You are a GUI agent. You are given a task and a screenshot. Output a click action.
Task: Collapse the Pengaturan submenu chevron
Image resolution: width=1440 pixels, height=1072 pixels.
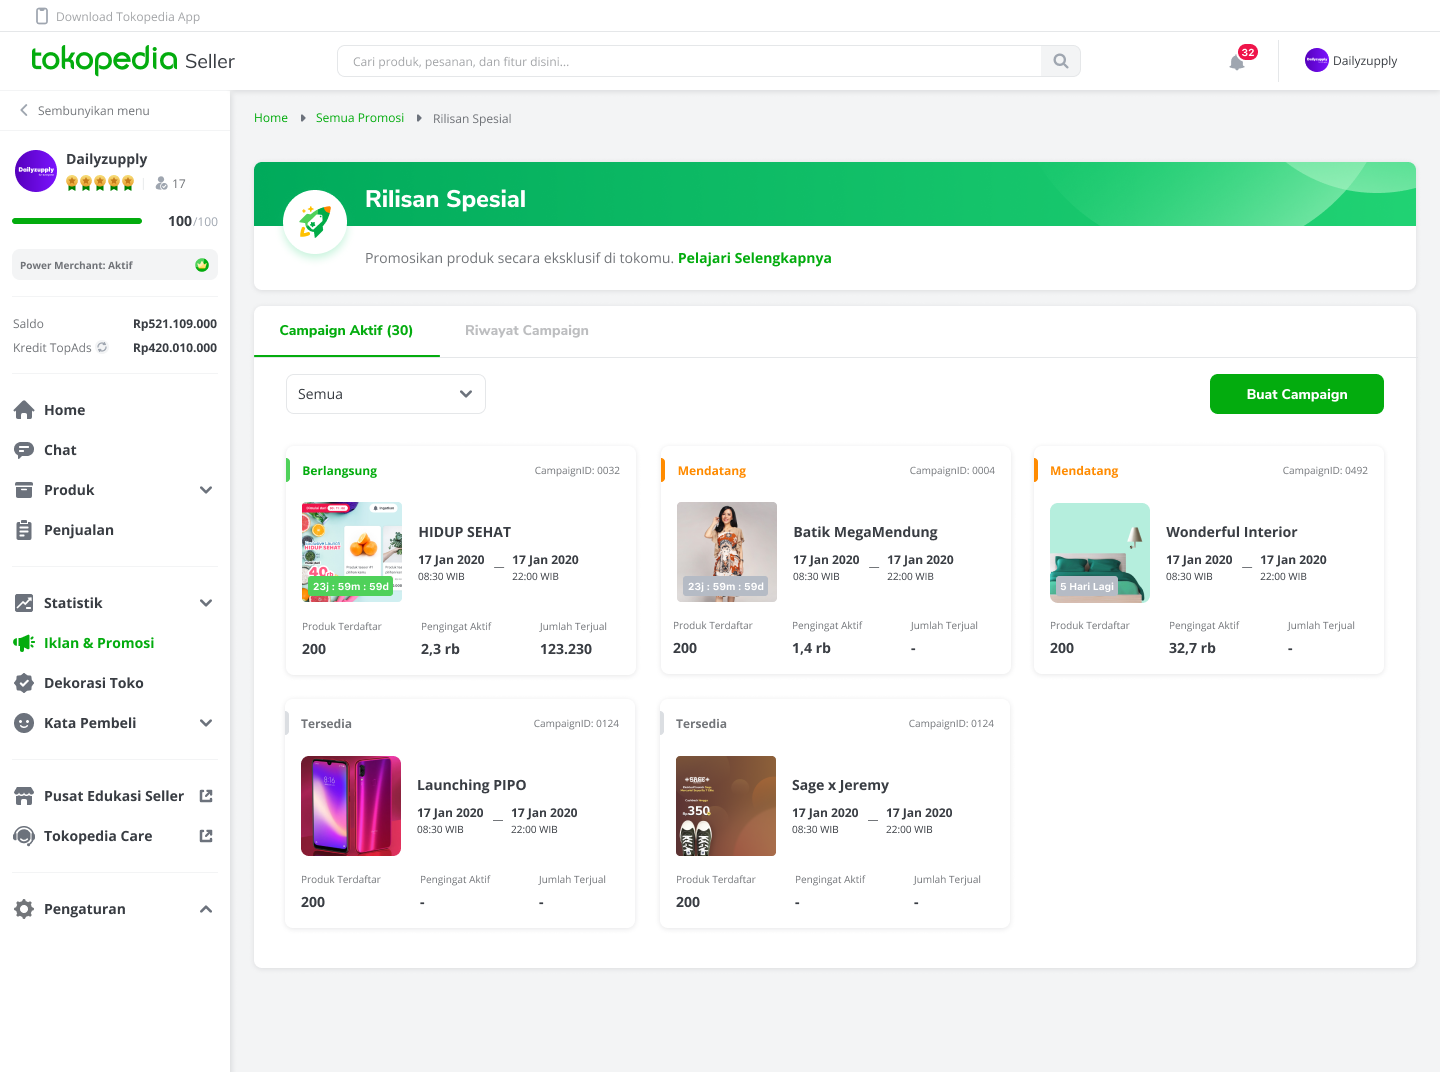tap(206, 909)
